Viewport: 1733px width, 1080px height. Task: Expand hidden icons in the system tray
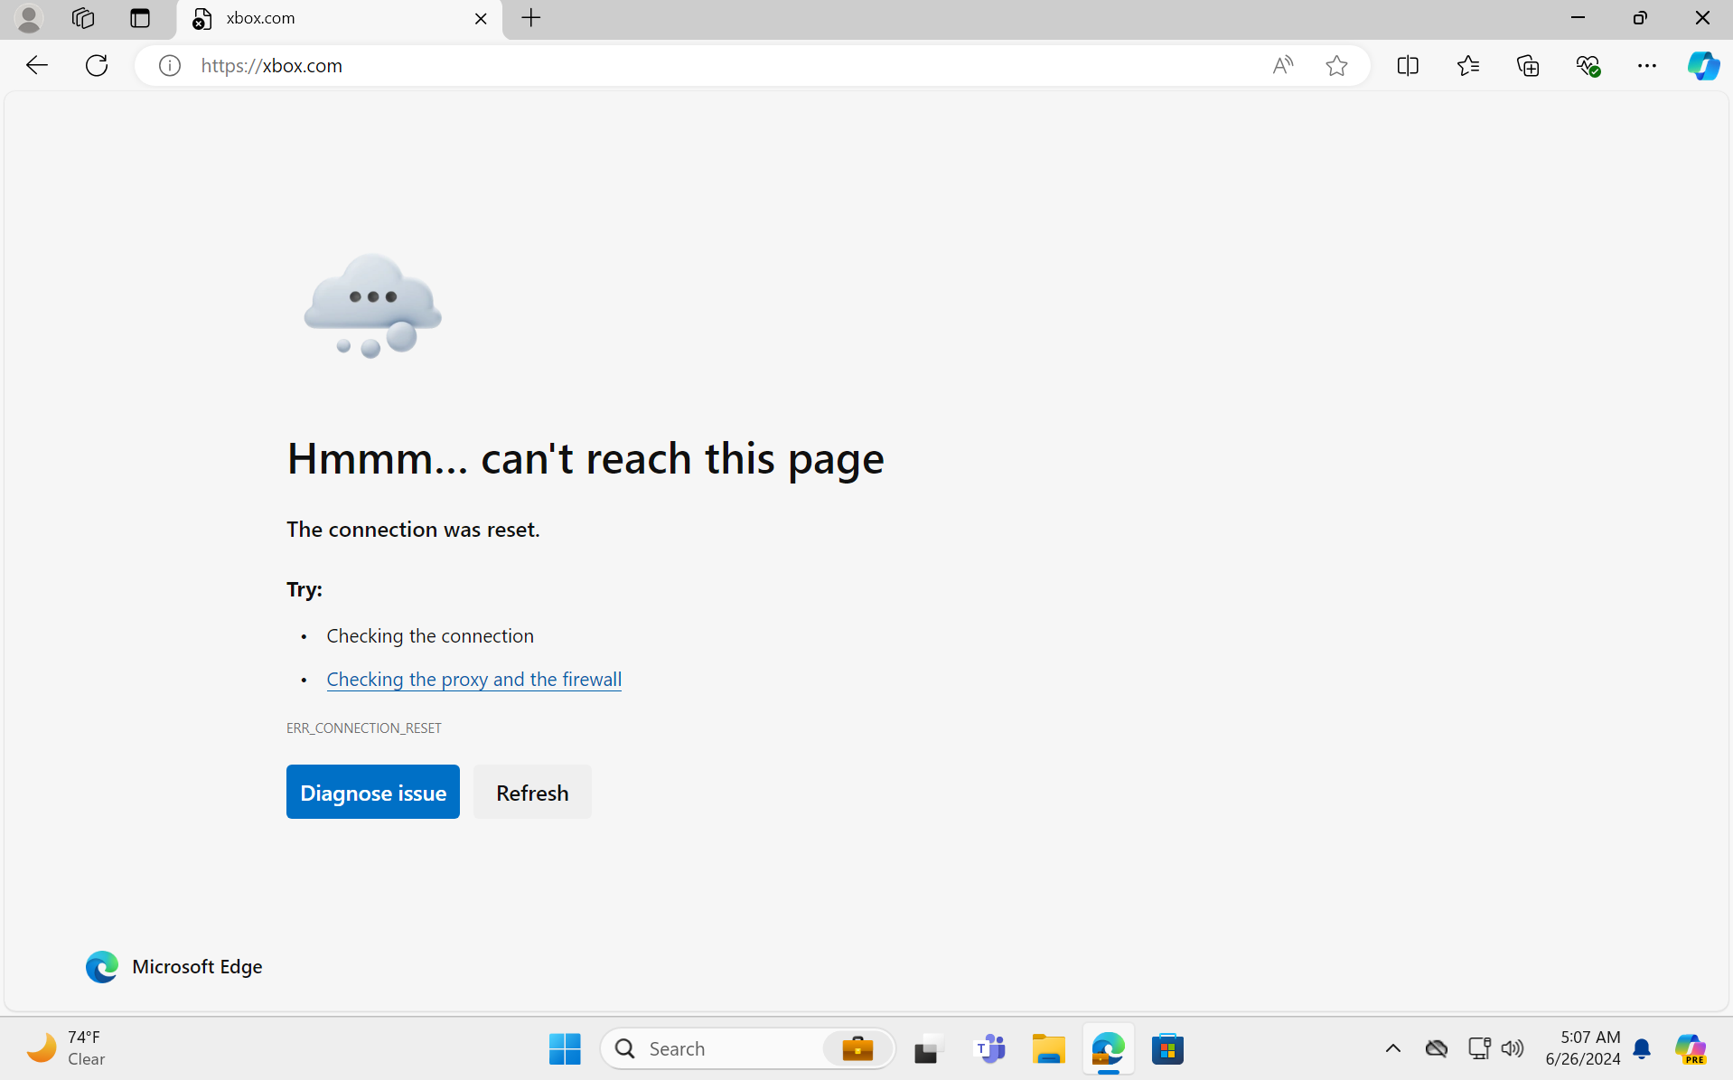1393,1048
